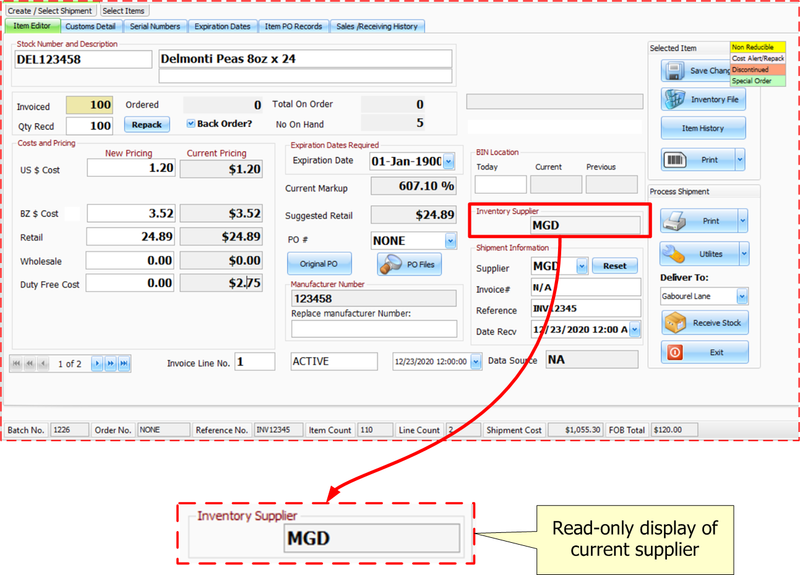
Task: Go to the next record arrow
Action: click(x=97, y=363)
